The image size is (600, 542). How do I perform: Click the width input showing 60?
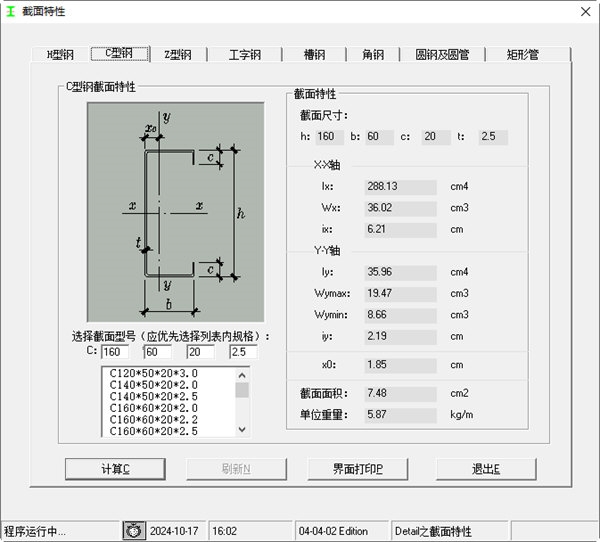click(x=158, y=352)
